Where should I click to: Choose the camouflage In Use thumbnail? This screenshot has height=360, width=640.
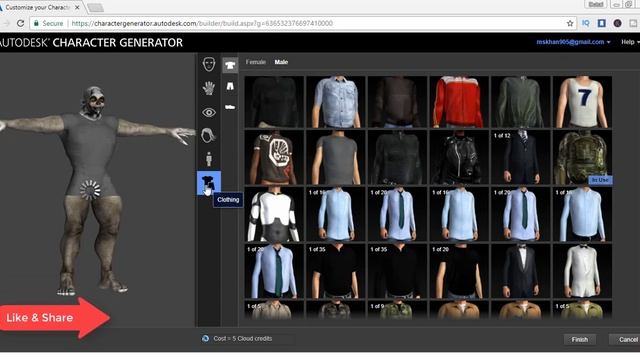click(x=582, y=158)
